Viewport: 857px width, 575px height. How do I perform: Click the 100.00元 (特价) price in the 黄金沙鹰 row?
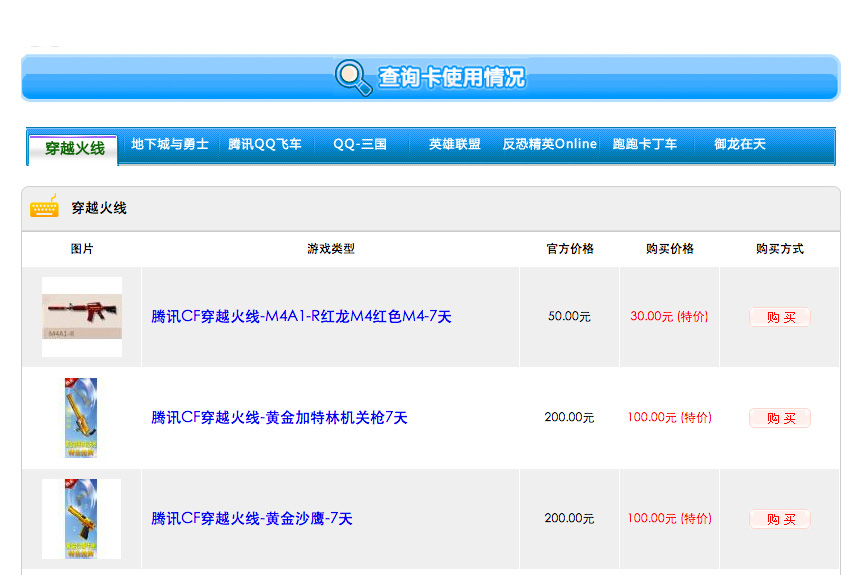tap(669, 518)
